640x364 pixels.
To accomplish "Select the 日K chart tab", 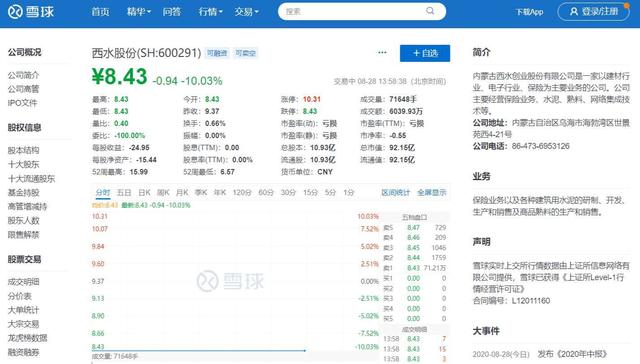I will tap(144, 193).
